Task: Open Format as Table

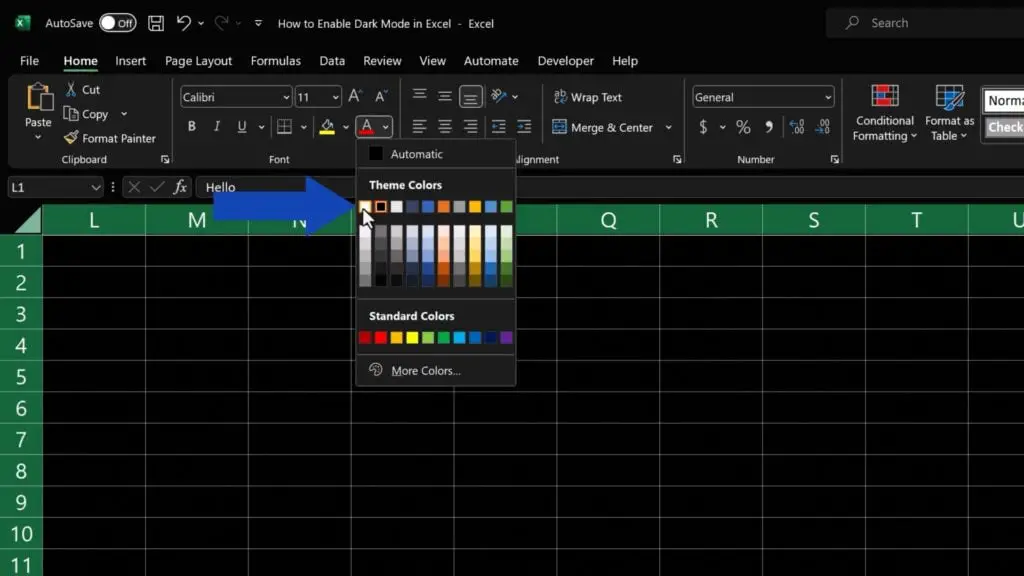Action: click(x=950, y=112)
